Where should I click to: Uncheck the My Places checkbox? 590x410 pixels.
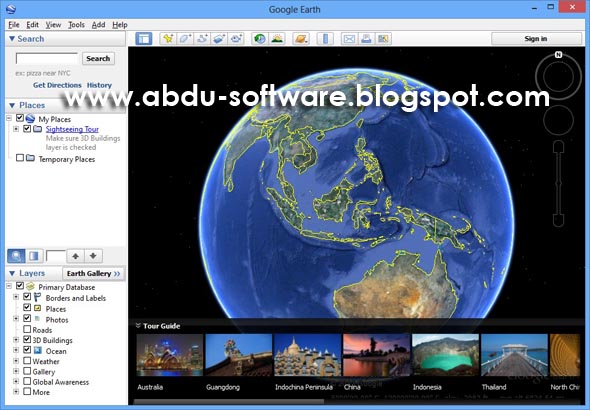pyautogui.click(x=20, y=118)
